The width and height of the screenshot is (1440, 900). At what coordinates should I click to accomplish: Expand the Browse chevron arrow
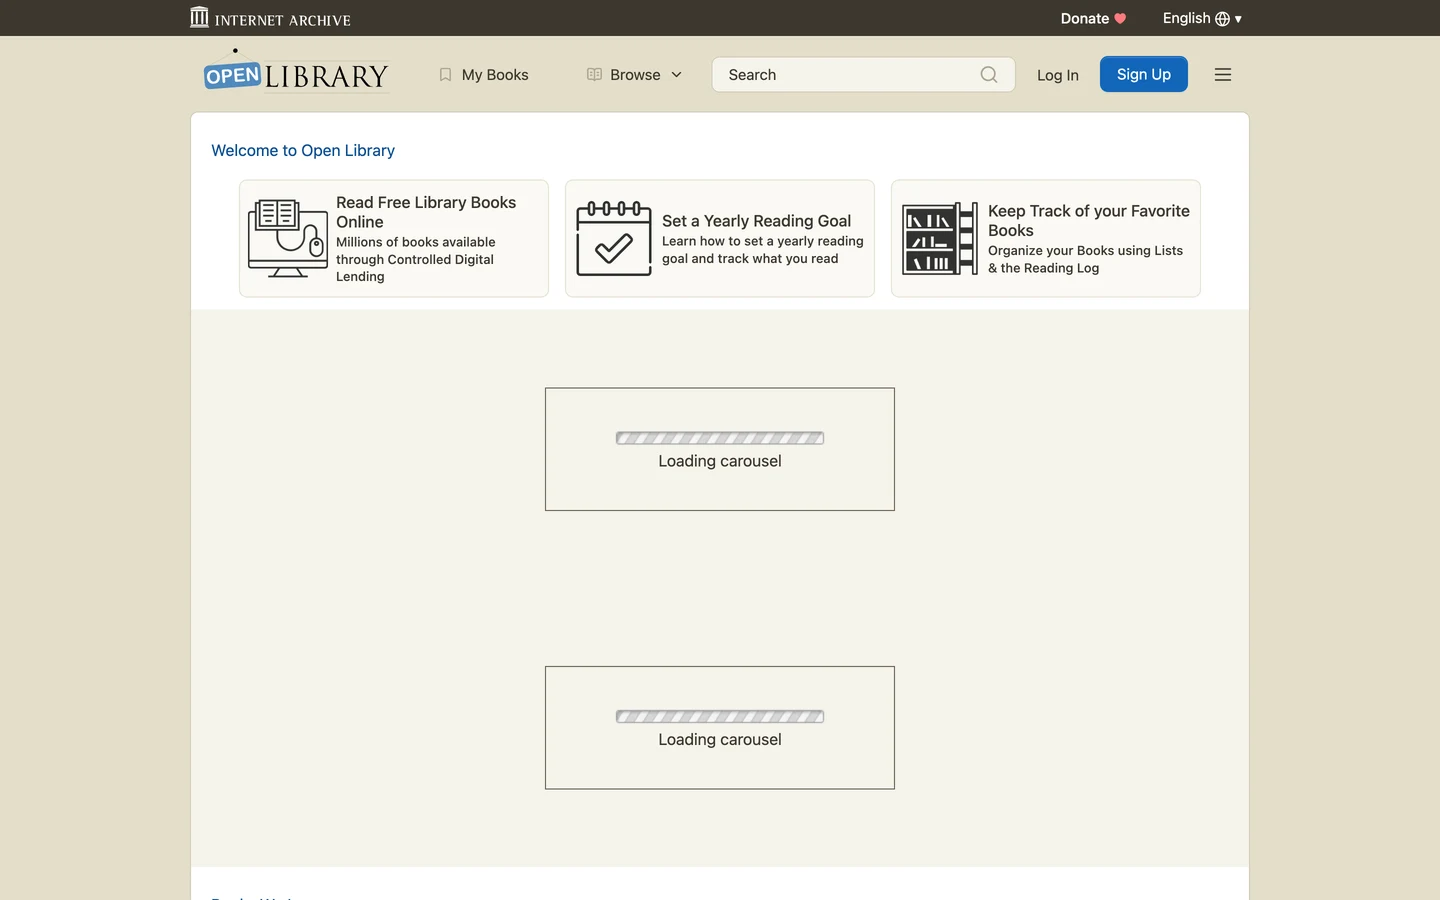[676, 75]
